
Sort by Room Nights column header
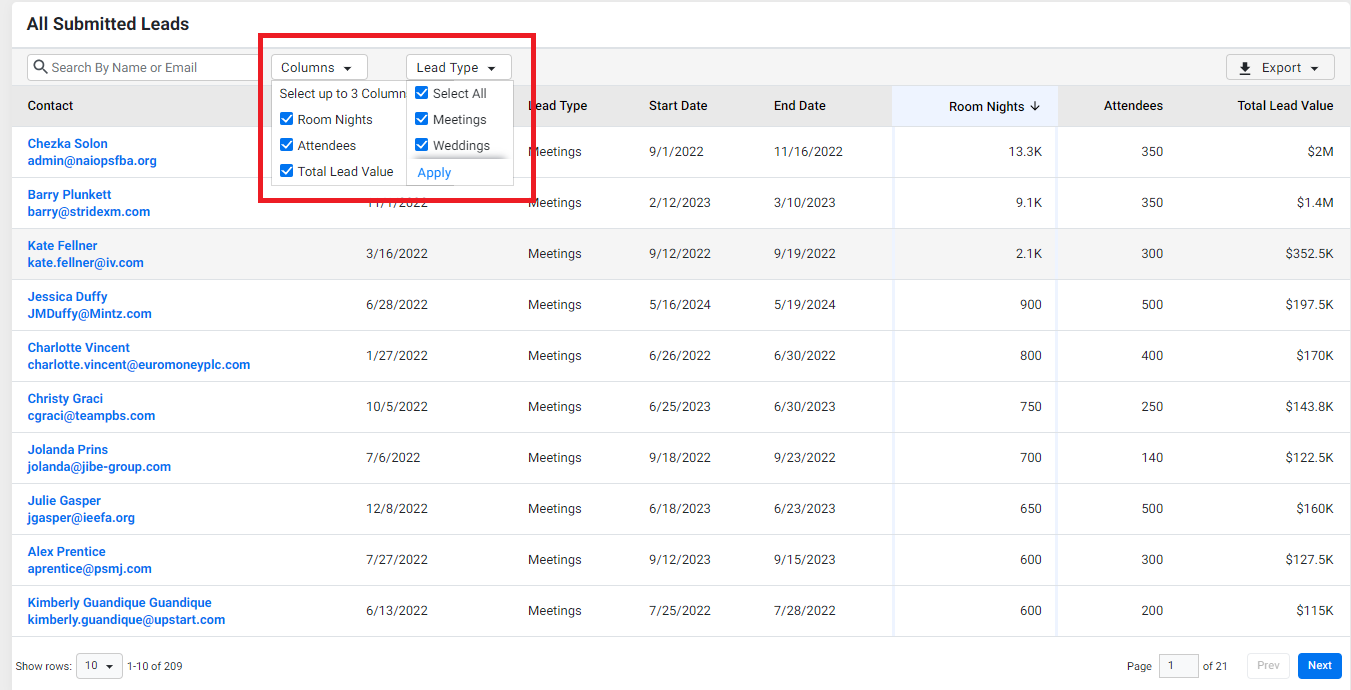tap(987, 106)
